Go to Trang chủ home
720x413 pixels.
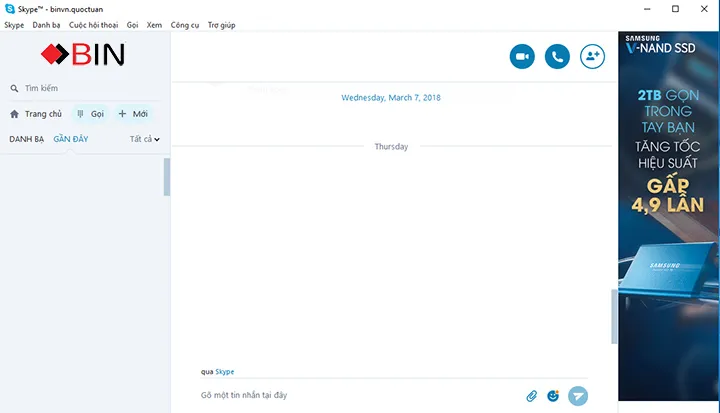click(36, 114)
